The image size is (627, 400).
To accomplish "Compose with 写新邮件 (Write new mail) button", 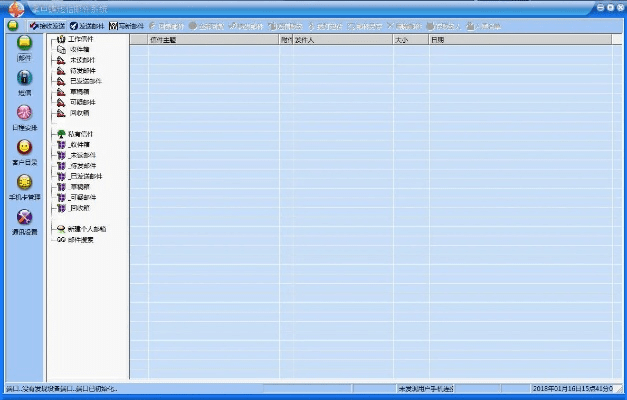I will 126,25.
